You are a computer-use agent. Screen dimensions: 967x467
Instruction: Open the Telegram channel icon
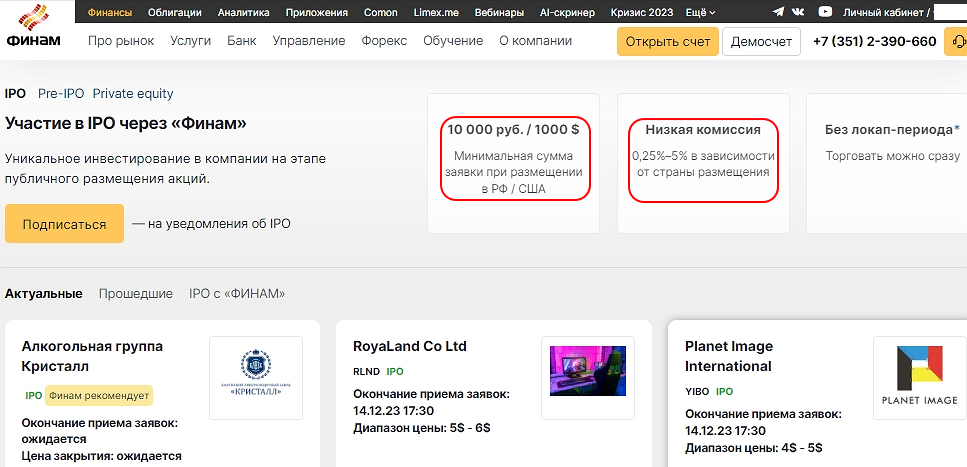tap(779, 13)
